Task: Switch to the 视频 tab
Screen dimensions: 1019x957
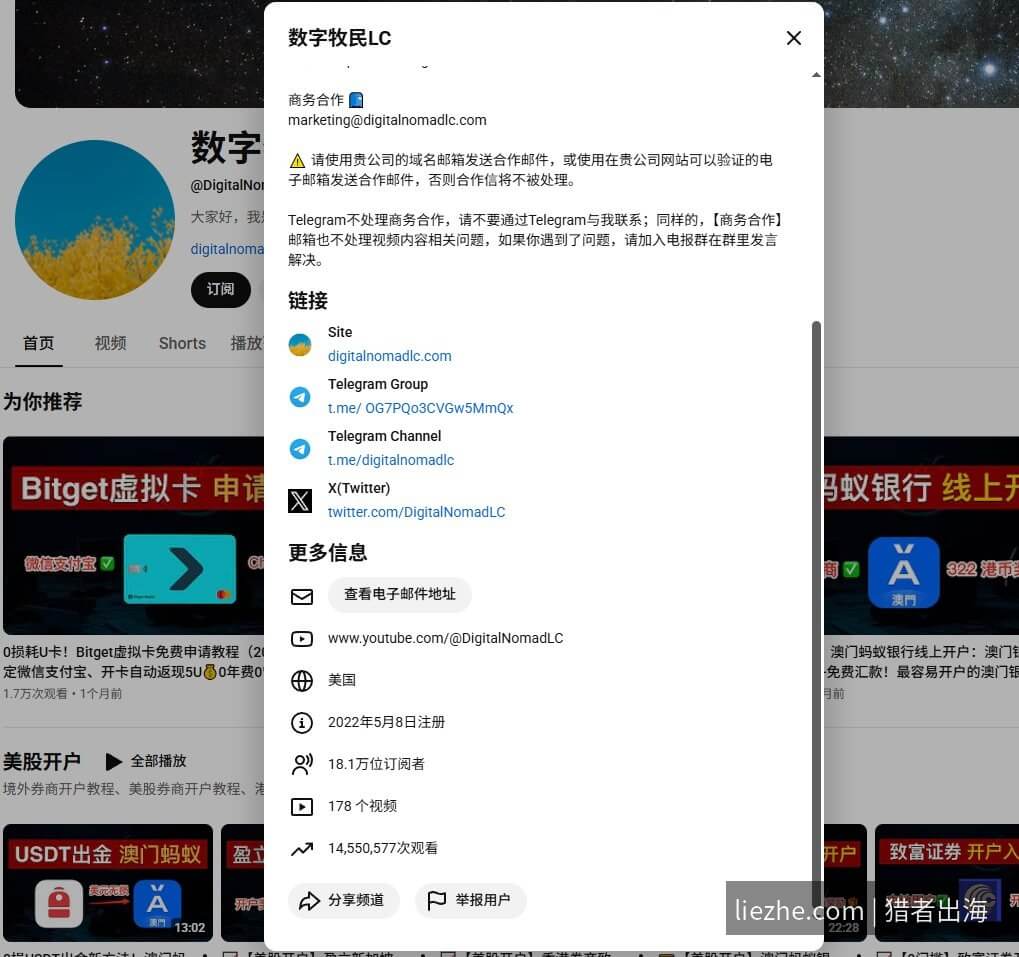Action: tap(110, 343)
